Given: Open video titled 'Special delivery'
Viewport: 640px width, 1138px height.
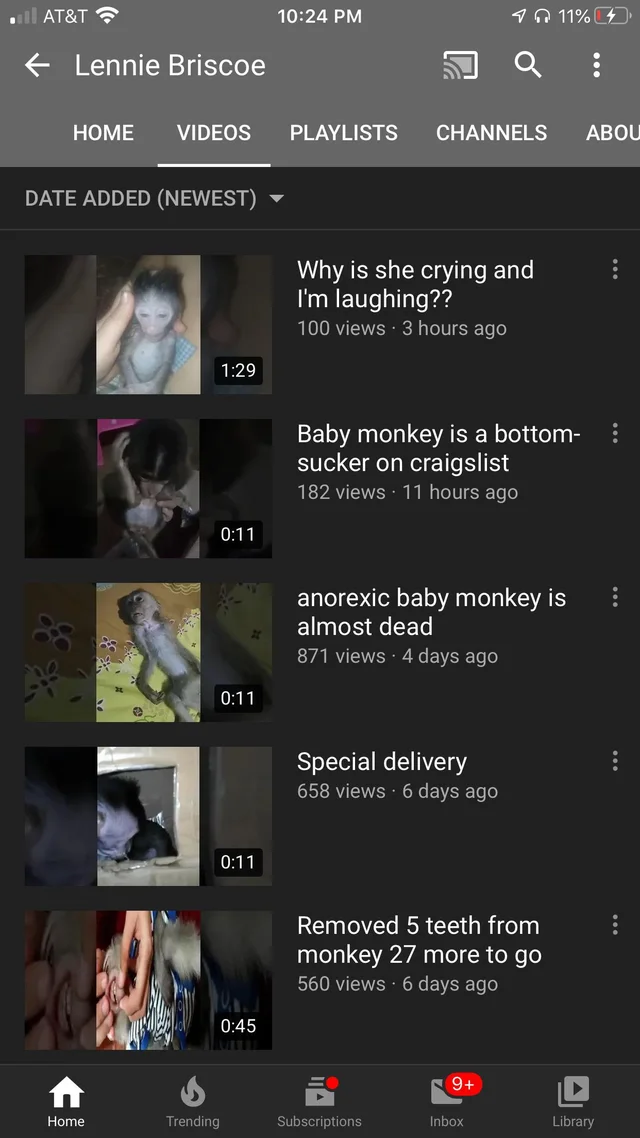Looking at the screenshot, I should [x=382, y=762].
